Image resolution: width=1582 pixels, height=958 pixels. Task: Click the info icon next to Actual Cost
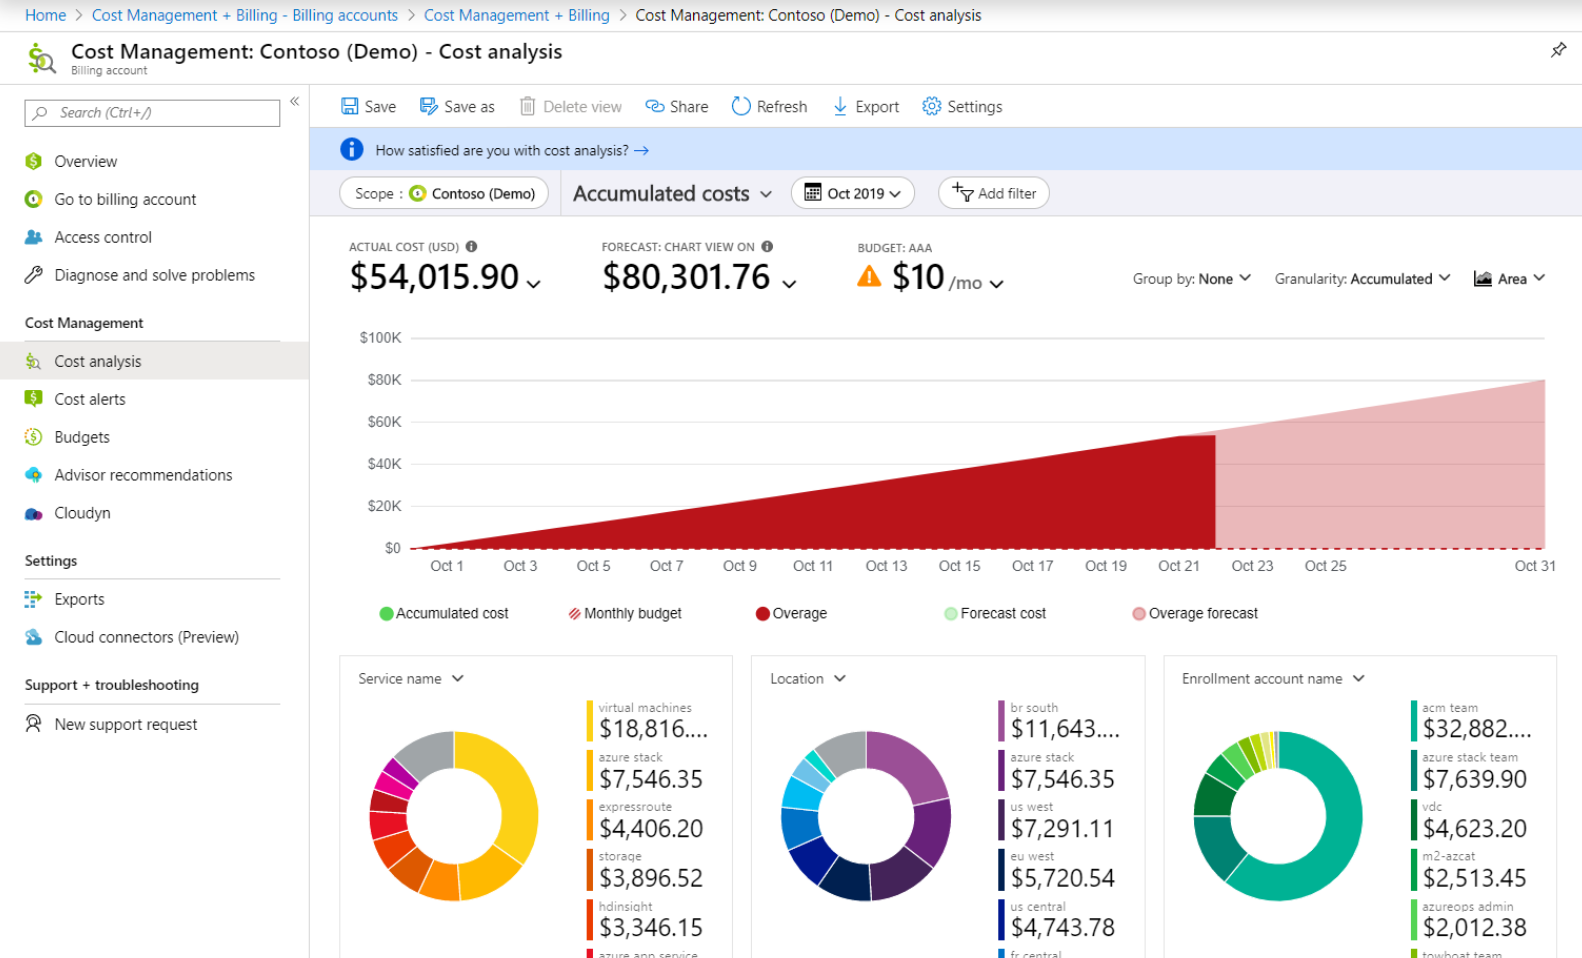coord(471,247)
